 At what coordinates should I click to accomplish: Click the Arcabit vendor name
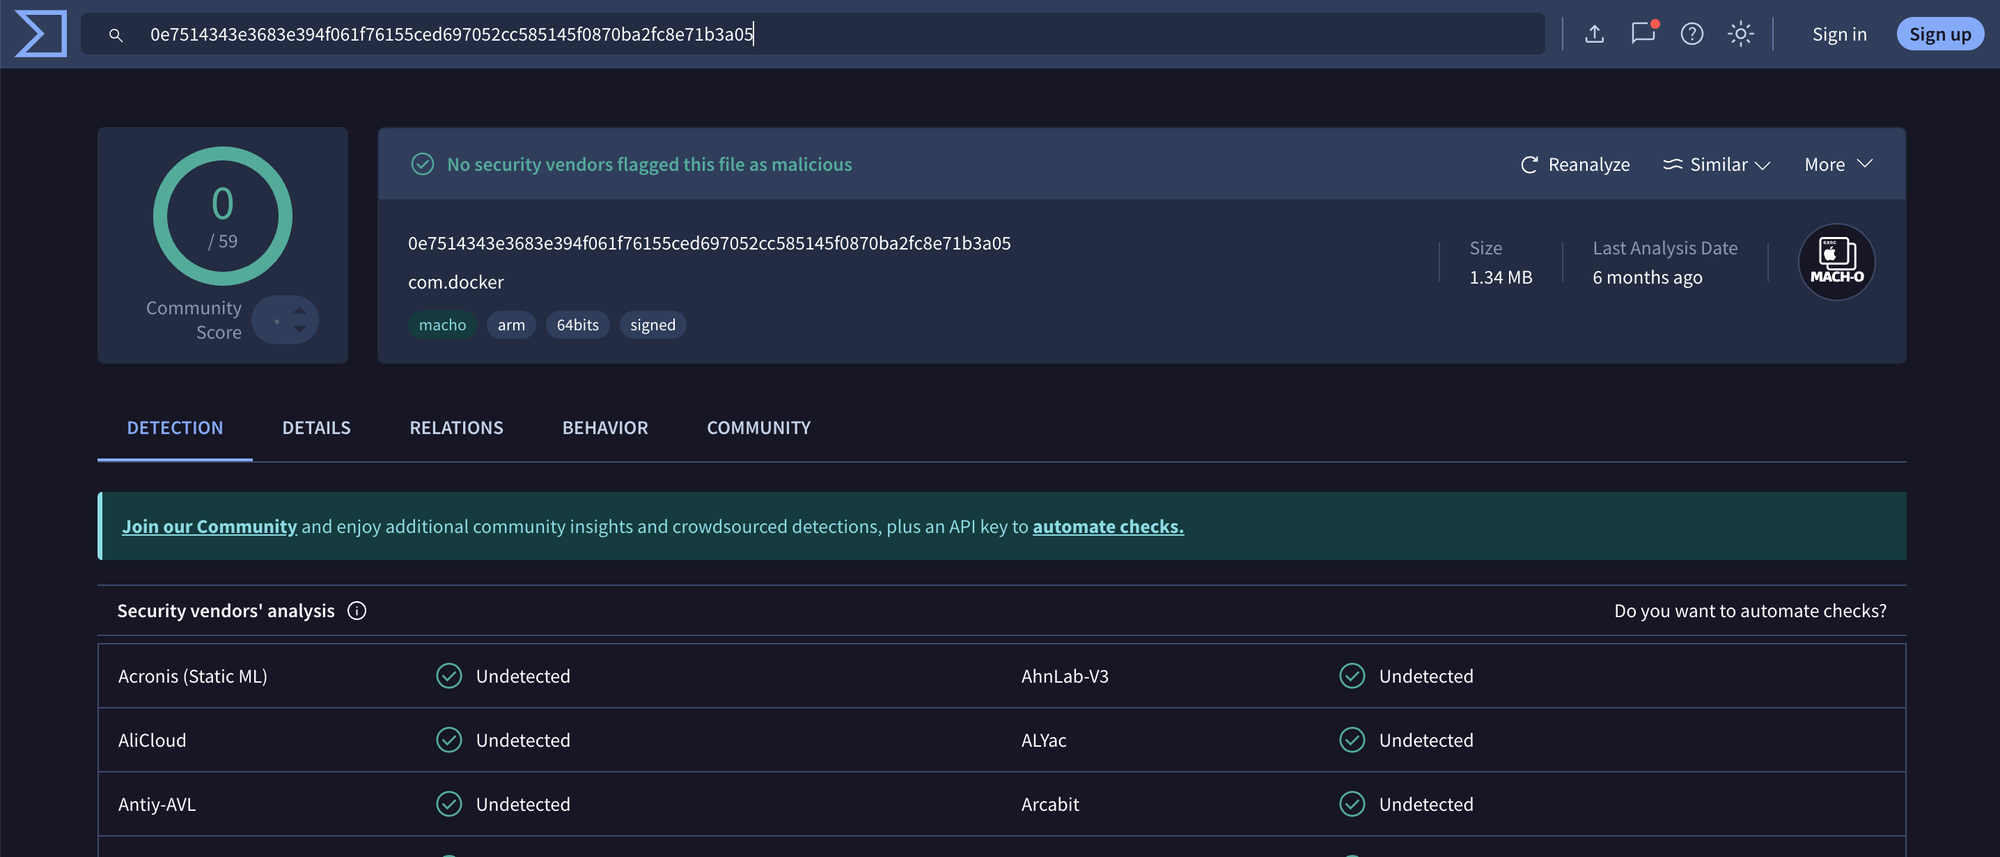click(x=1050, y=804)
